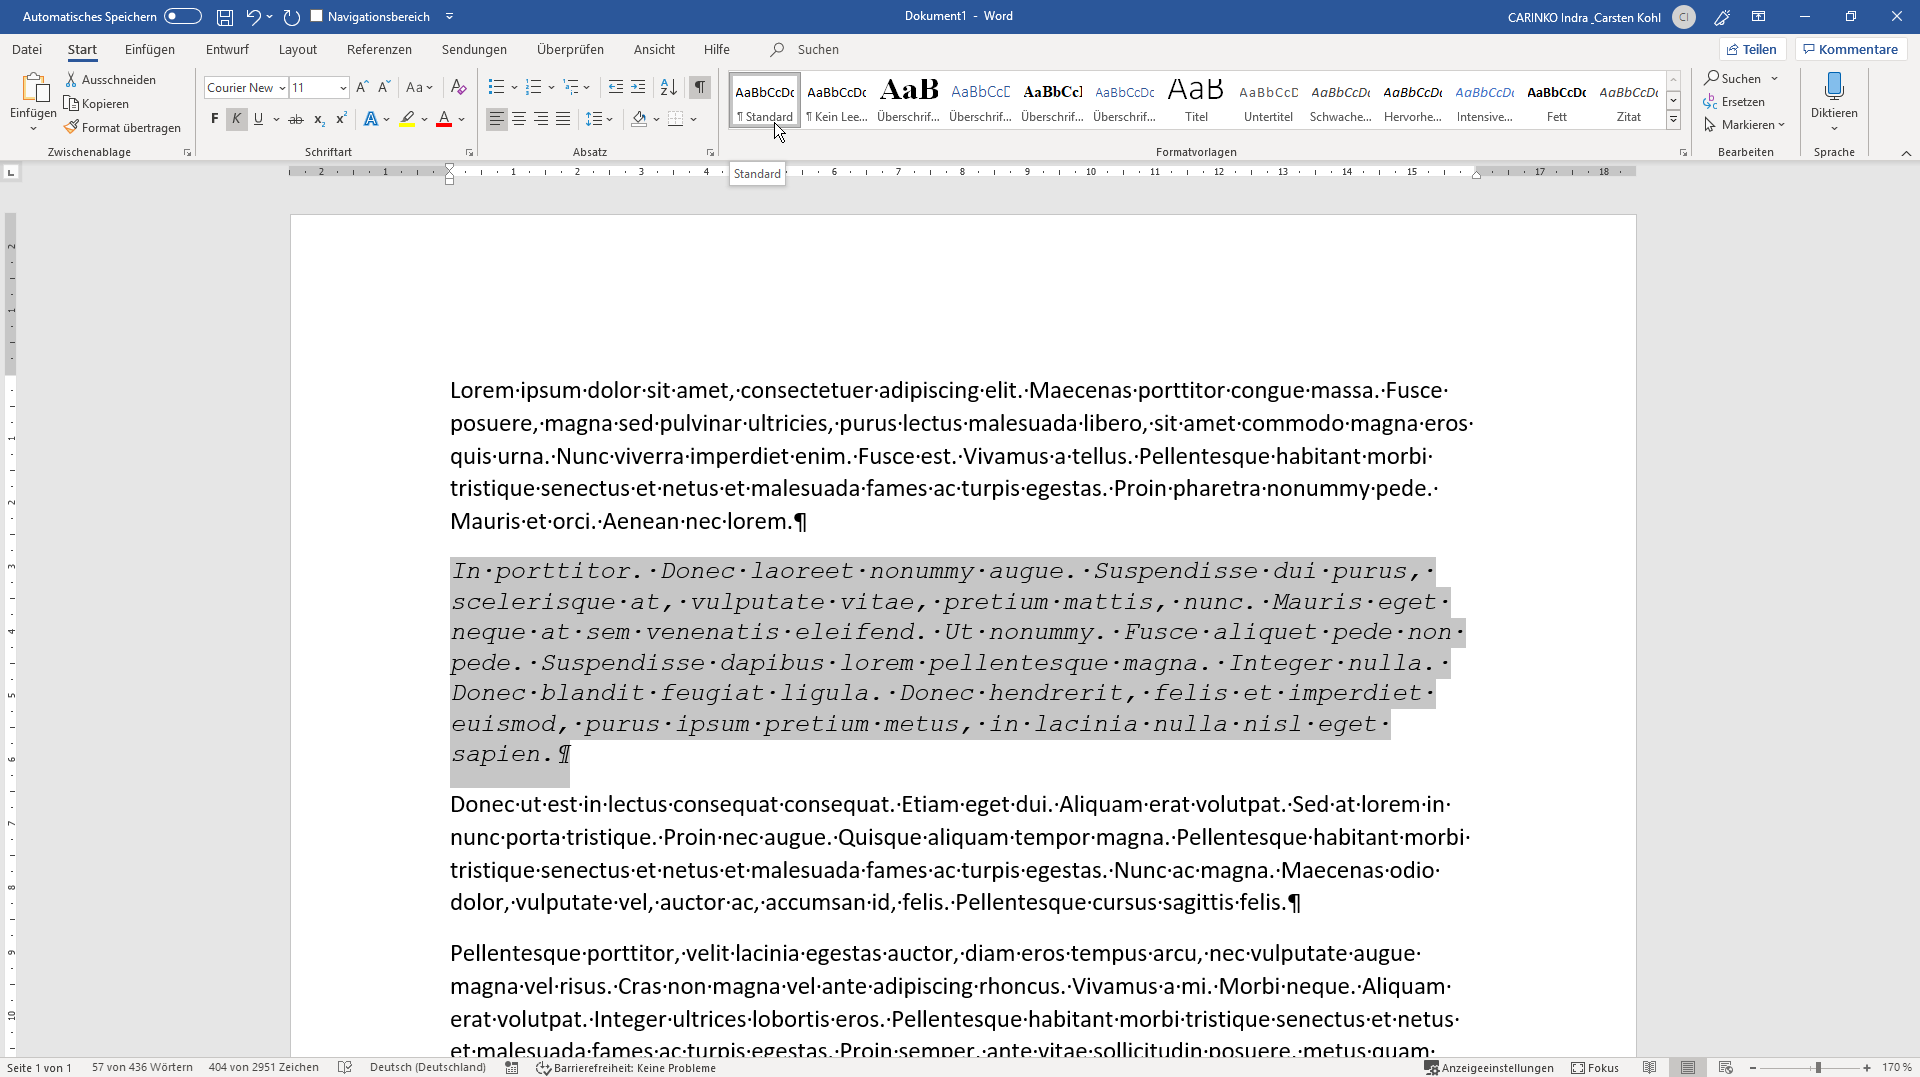The height and width of the screenshot is (1077, 1920).
Task: Switch to Print layout view in status bar
Action: pyautogui.click(x=1688, y=1067)
